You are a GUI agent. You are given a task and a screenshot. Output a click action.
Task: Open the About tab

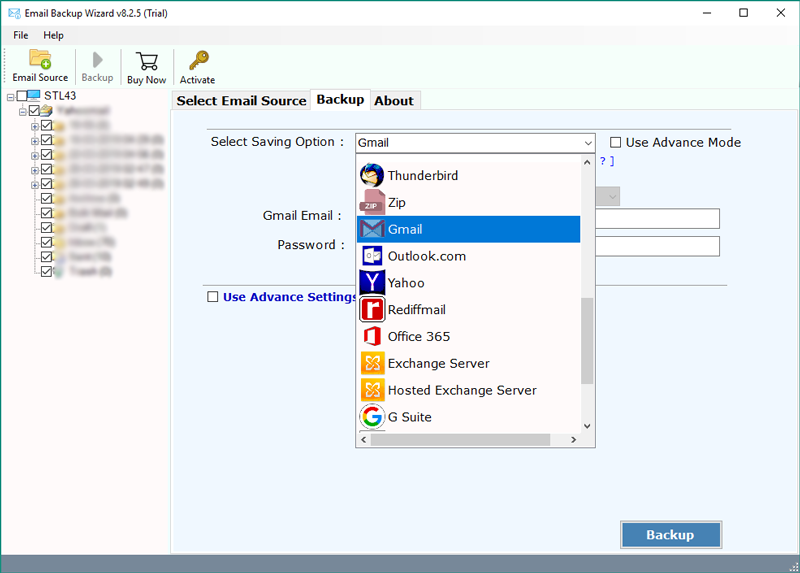pos(394,101)
